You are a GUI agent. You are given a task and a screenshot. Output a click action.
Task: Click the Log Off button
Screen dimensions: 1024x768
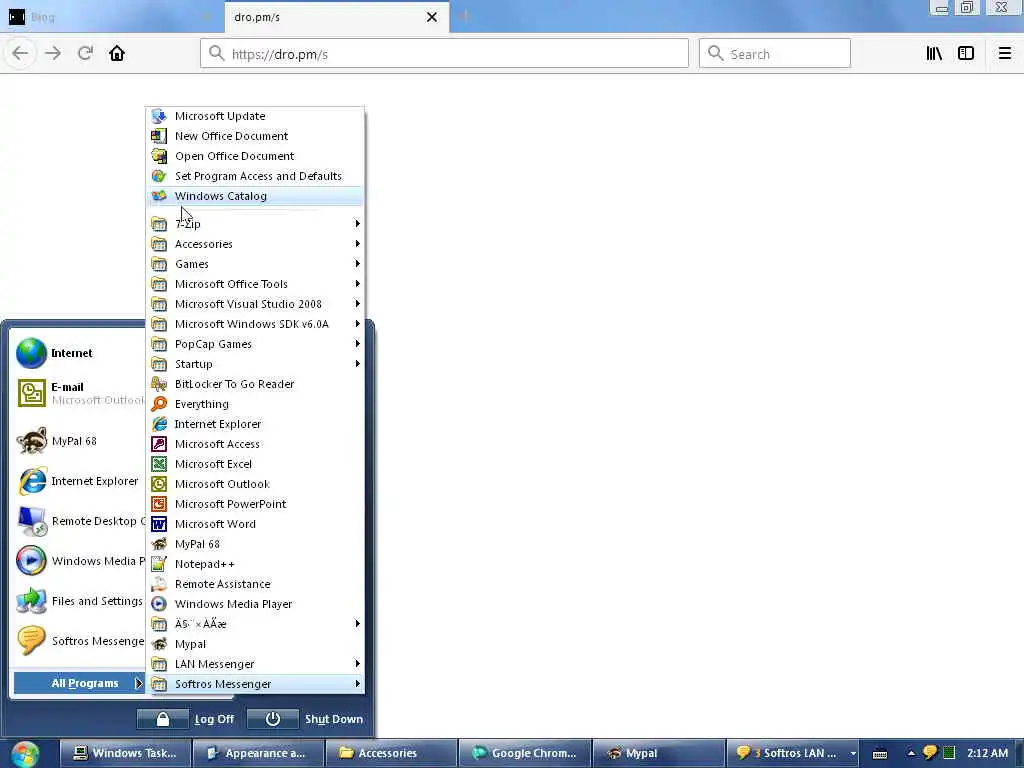[185, 719]
